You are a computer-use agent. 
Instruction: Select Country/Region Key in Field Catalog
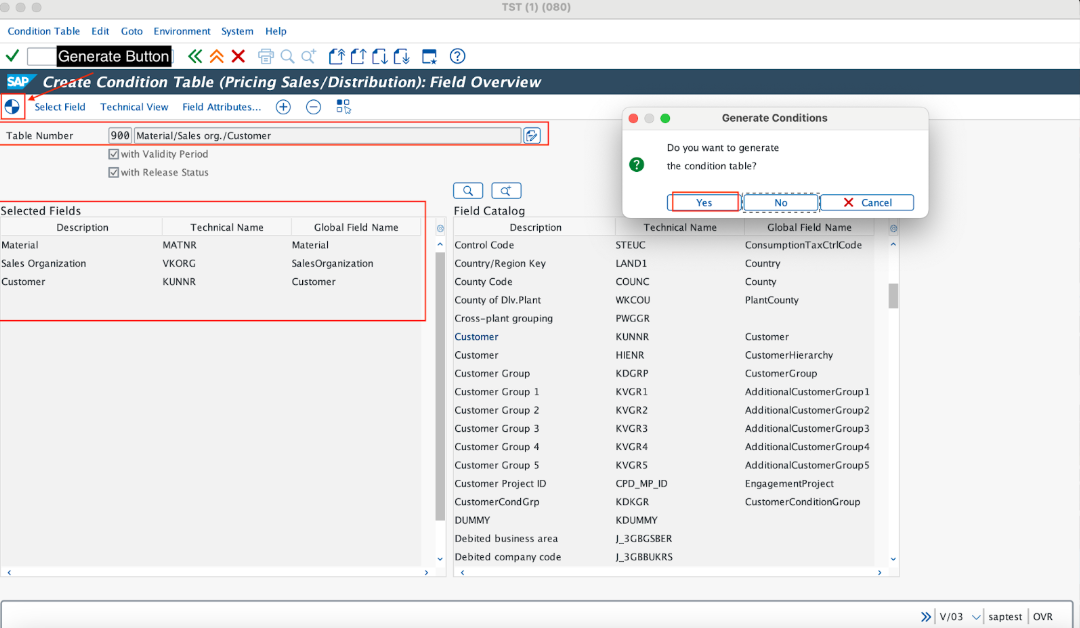(x=500, y=264)
